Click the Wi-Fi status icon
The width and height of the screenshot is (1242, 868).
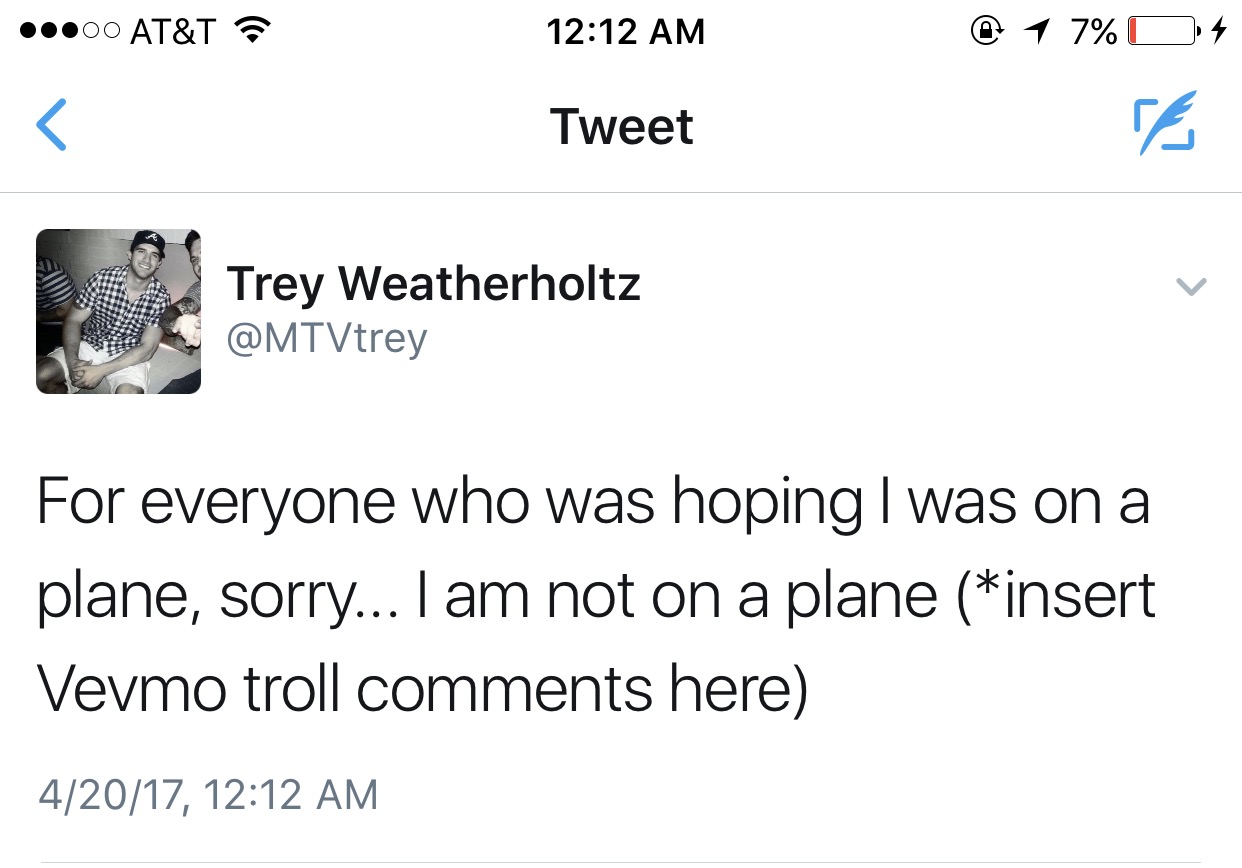tap(254, 32)
